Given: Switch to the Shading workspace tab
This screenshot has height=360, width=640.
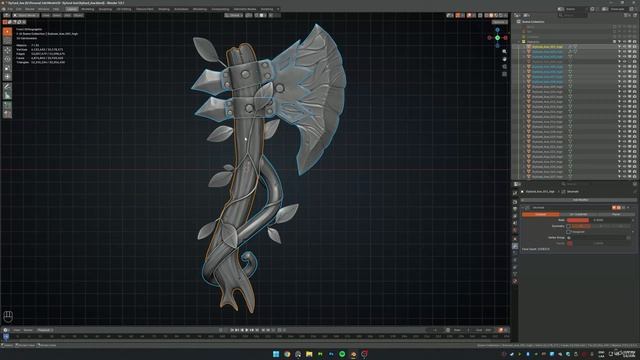Looking at the screenshot, I should pos(164,9).
